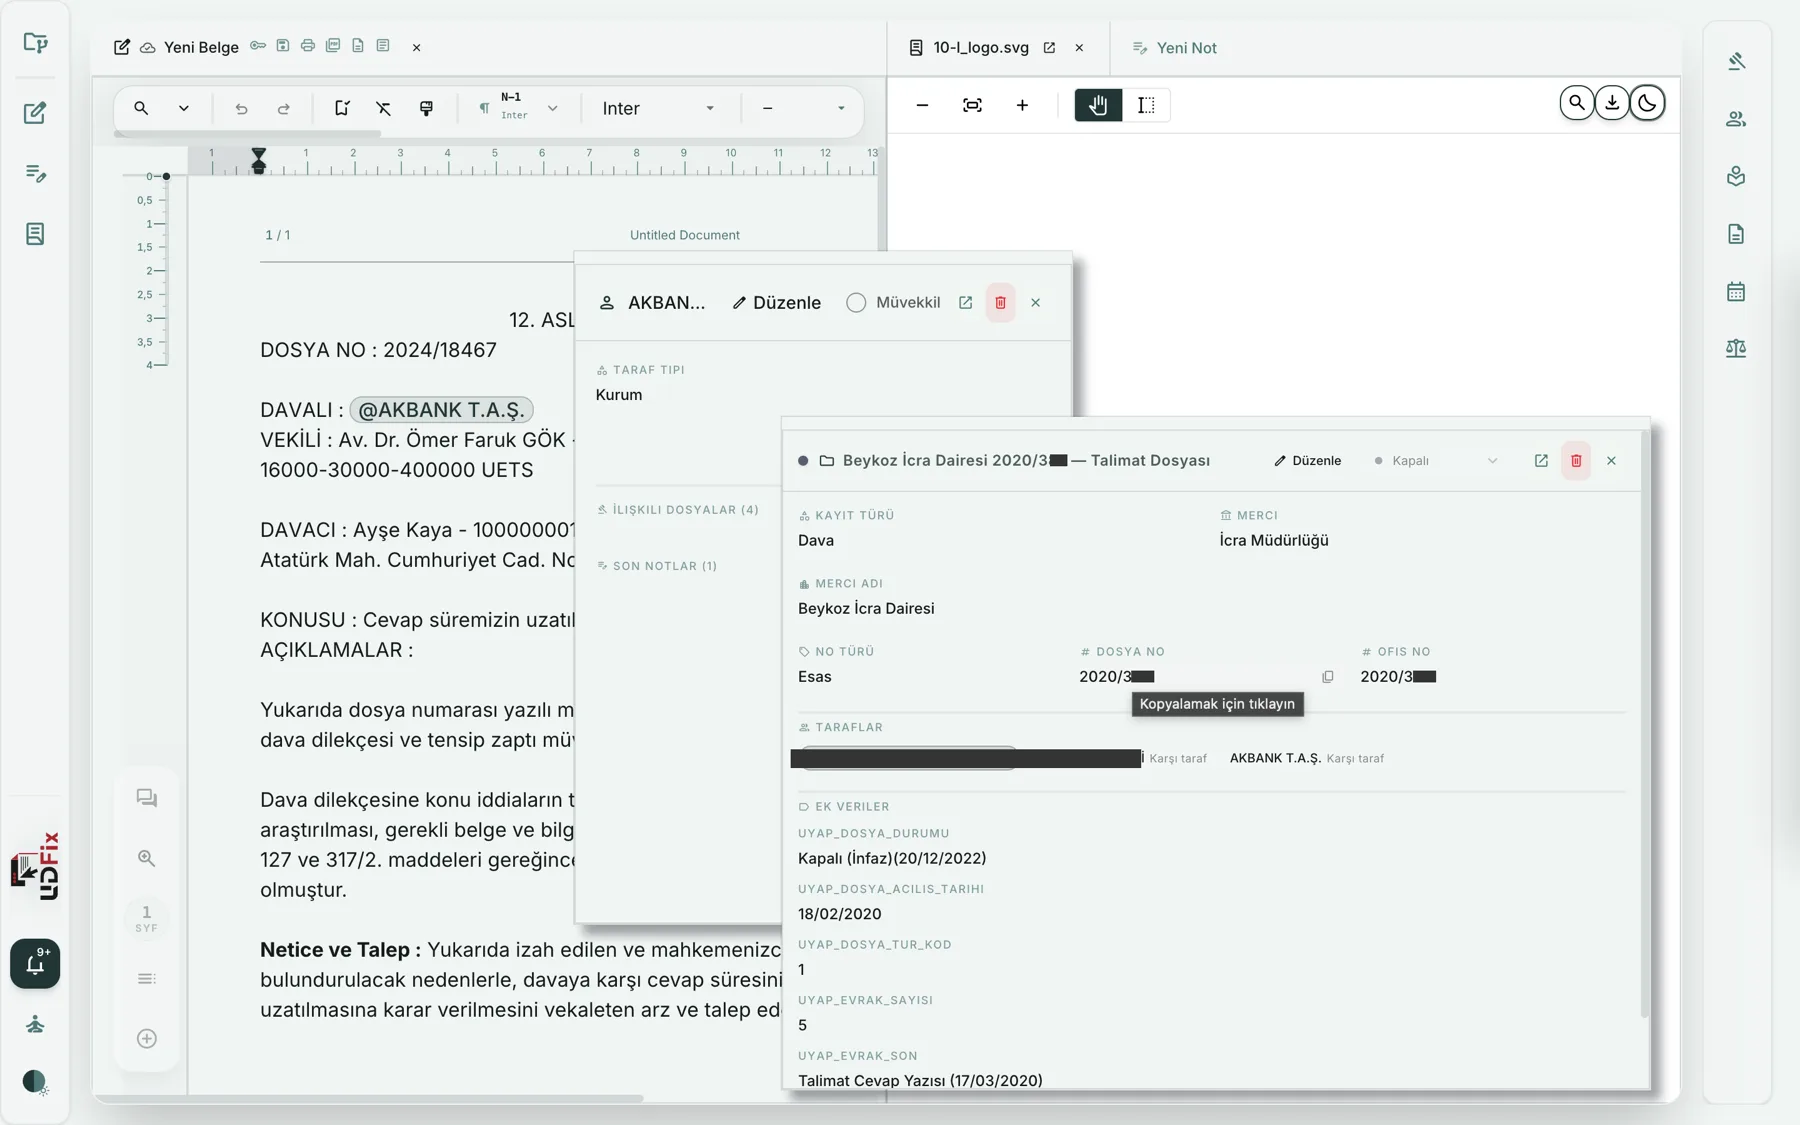Activate the text selection cursor tool
The image size is (1800, 1125).
click(1146, 105)
